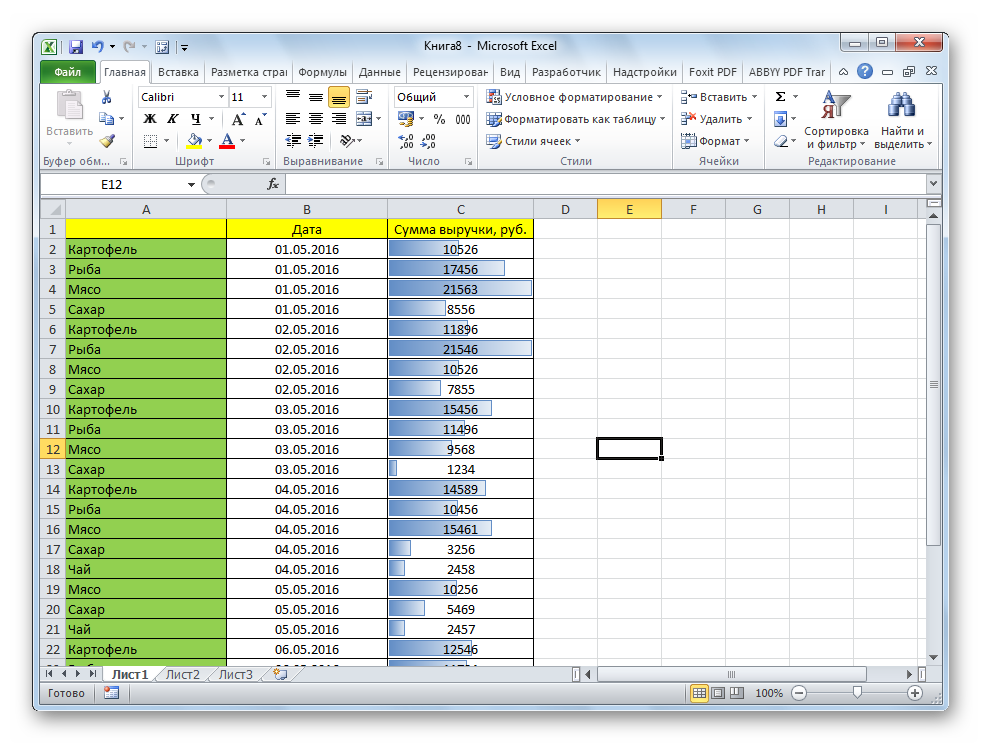Open the Excel Help question mark icon

click(x=865, y=72)
